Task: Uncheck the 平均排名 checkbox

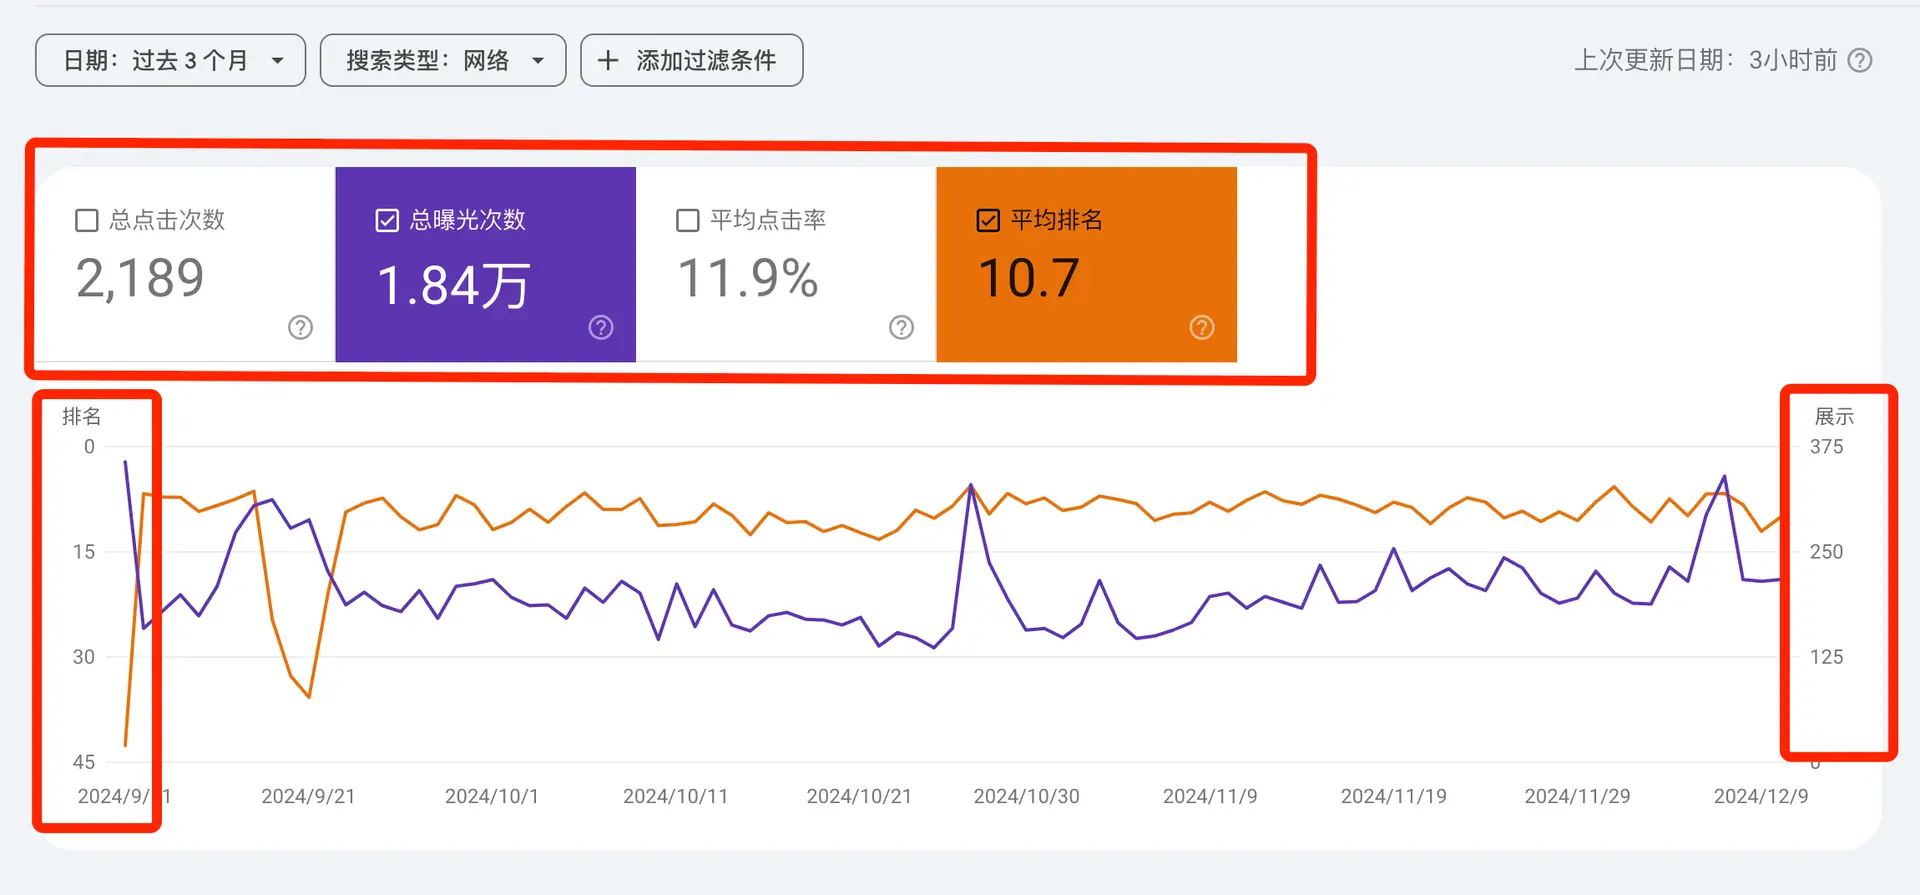Action: (x=988, y=220)
